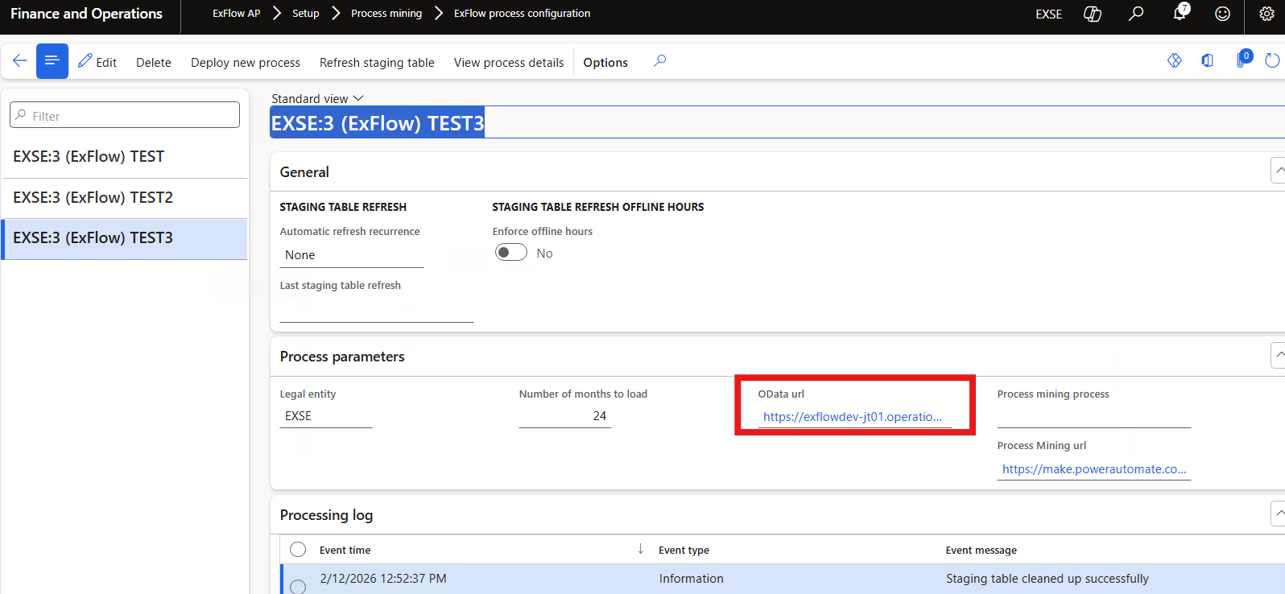Click EXSE company selector
This screenshot has width=1285, height=594.
coord(1048,14)
